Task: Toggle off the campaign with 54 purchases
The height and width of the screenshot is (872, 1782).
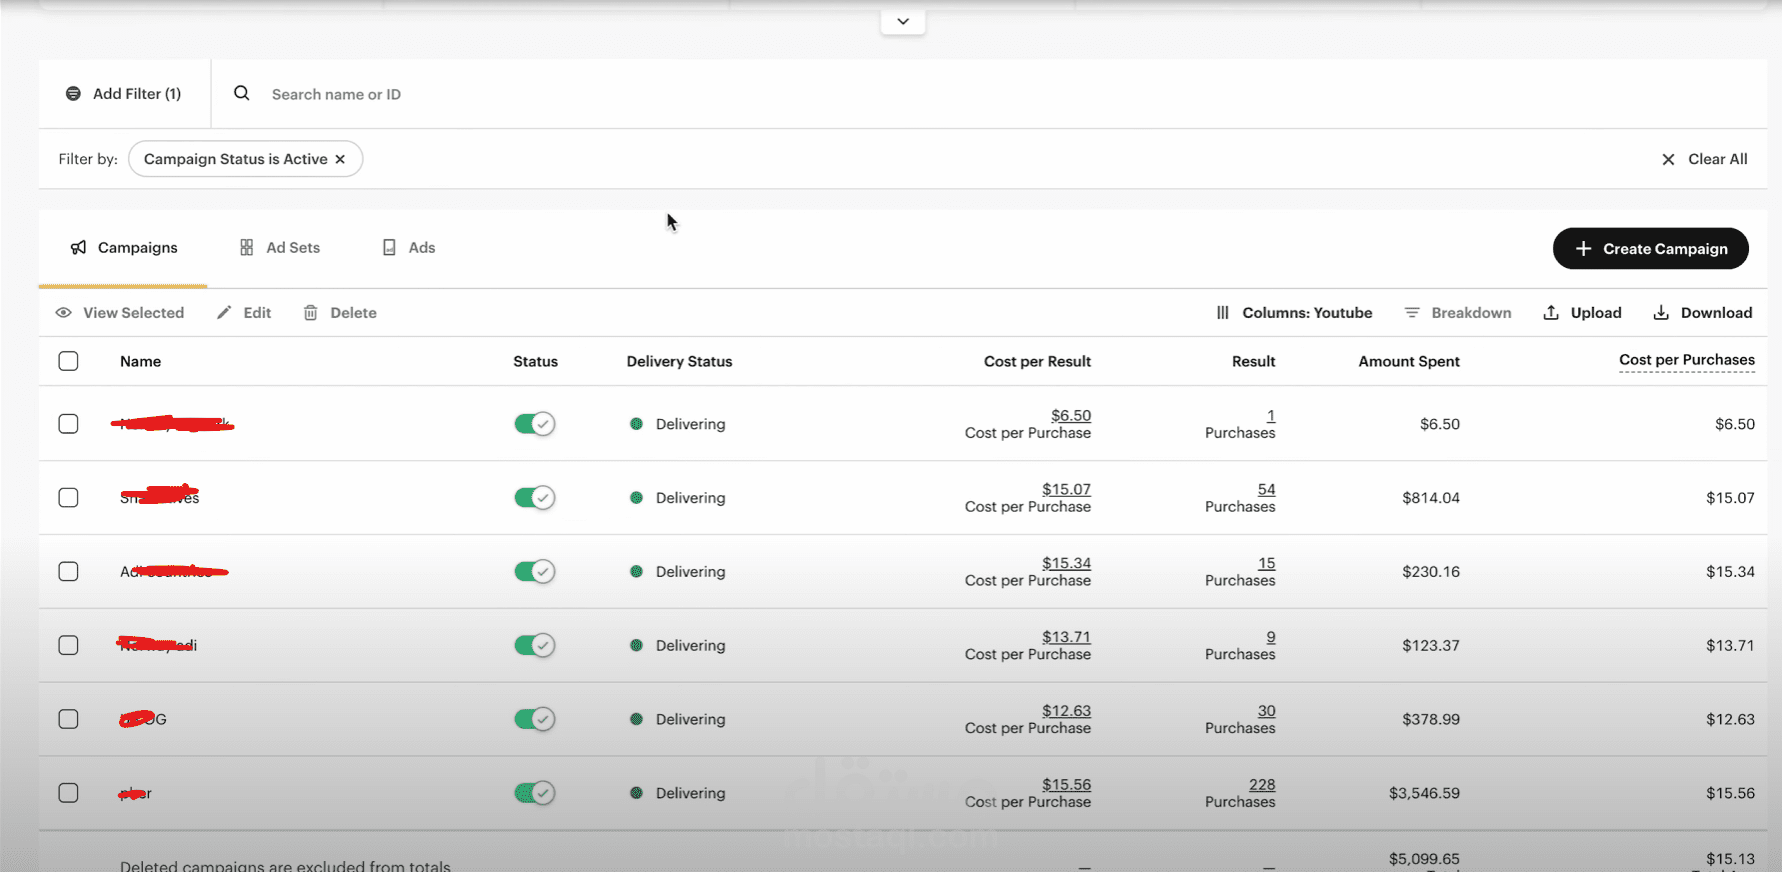Action: click(x=535, y=498)
